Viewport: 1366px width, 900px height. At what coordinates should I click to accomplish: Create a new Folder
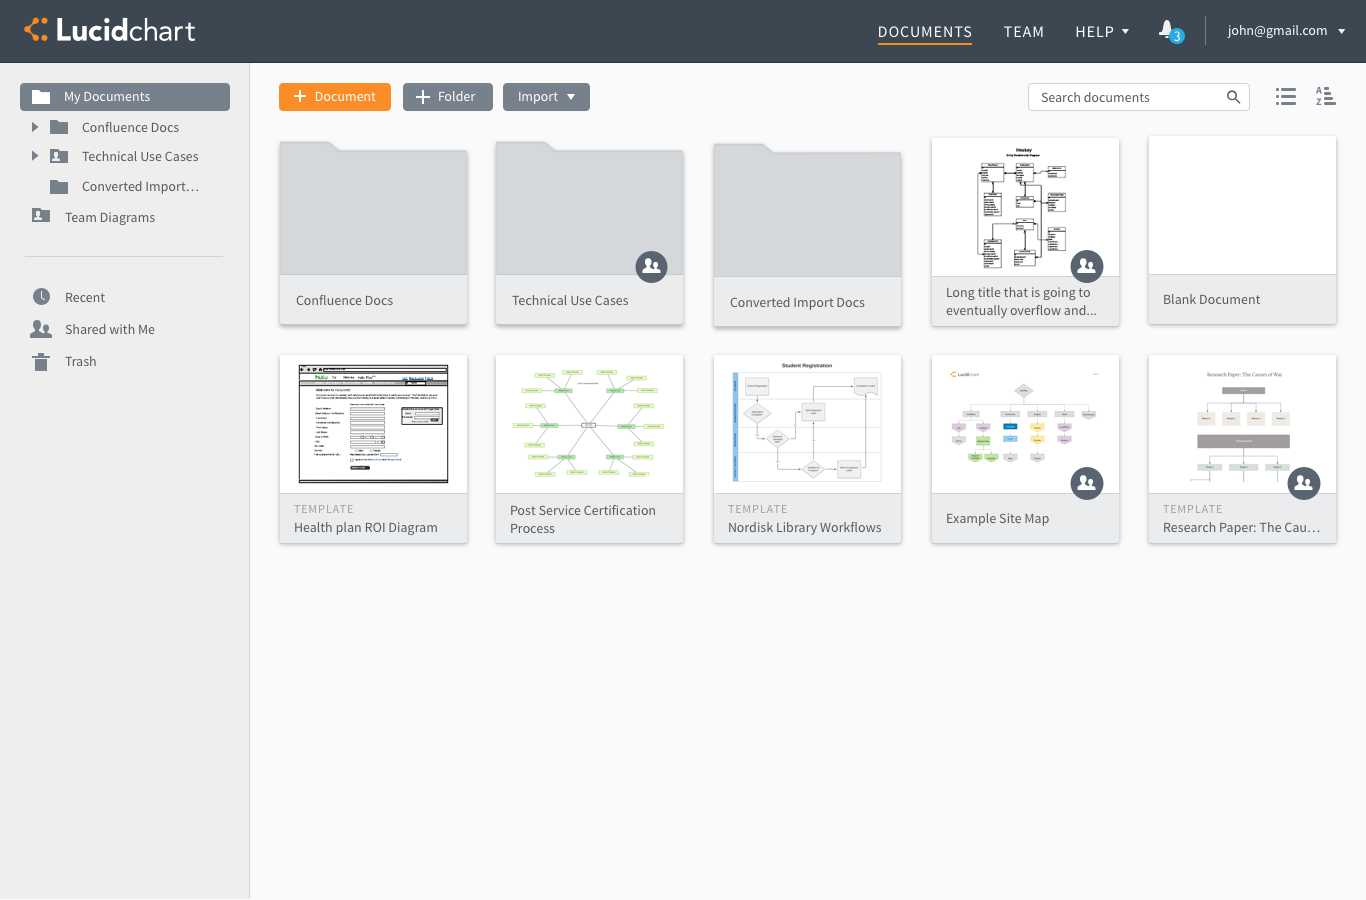(448, 97)
